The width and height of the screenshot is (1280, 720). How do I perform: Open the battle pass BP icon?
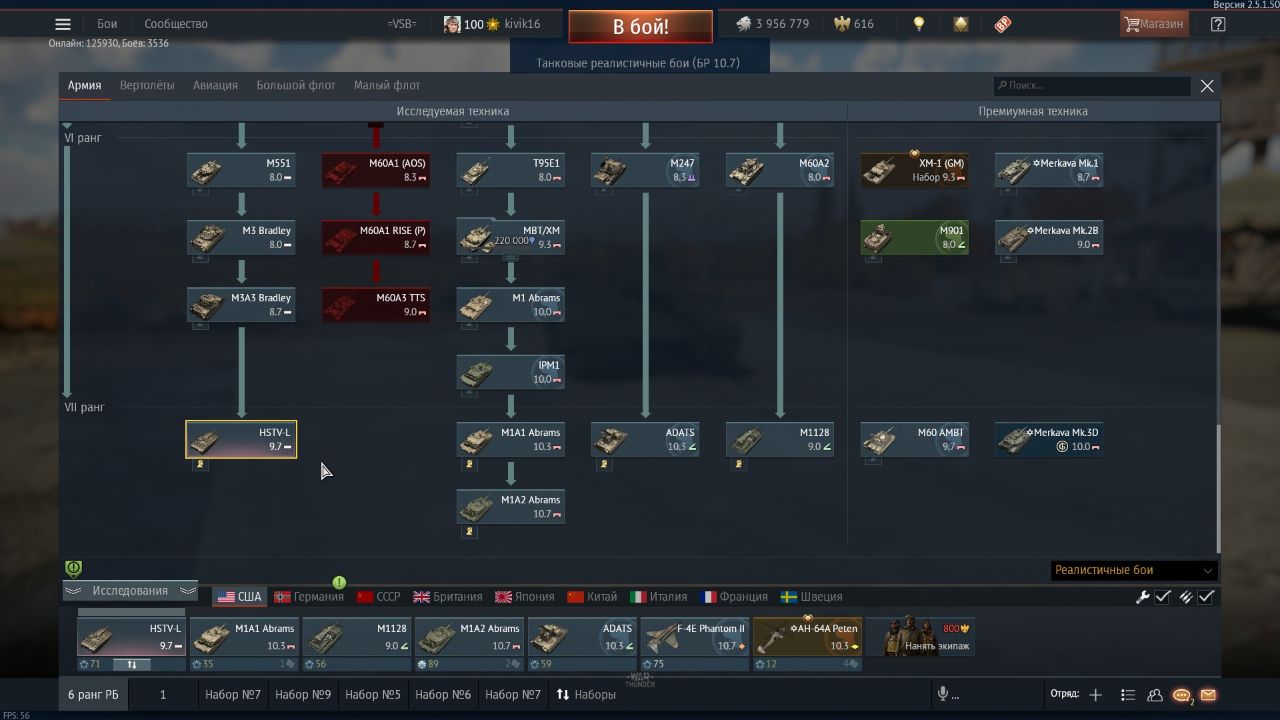(x=1003, y=24)
